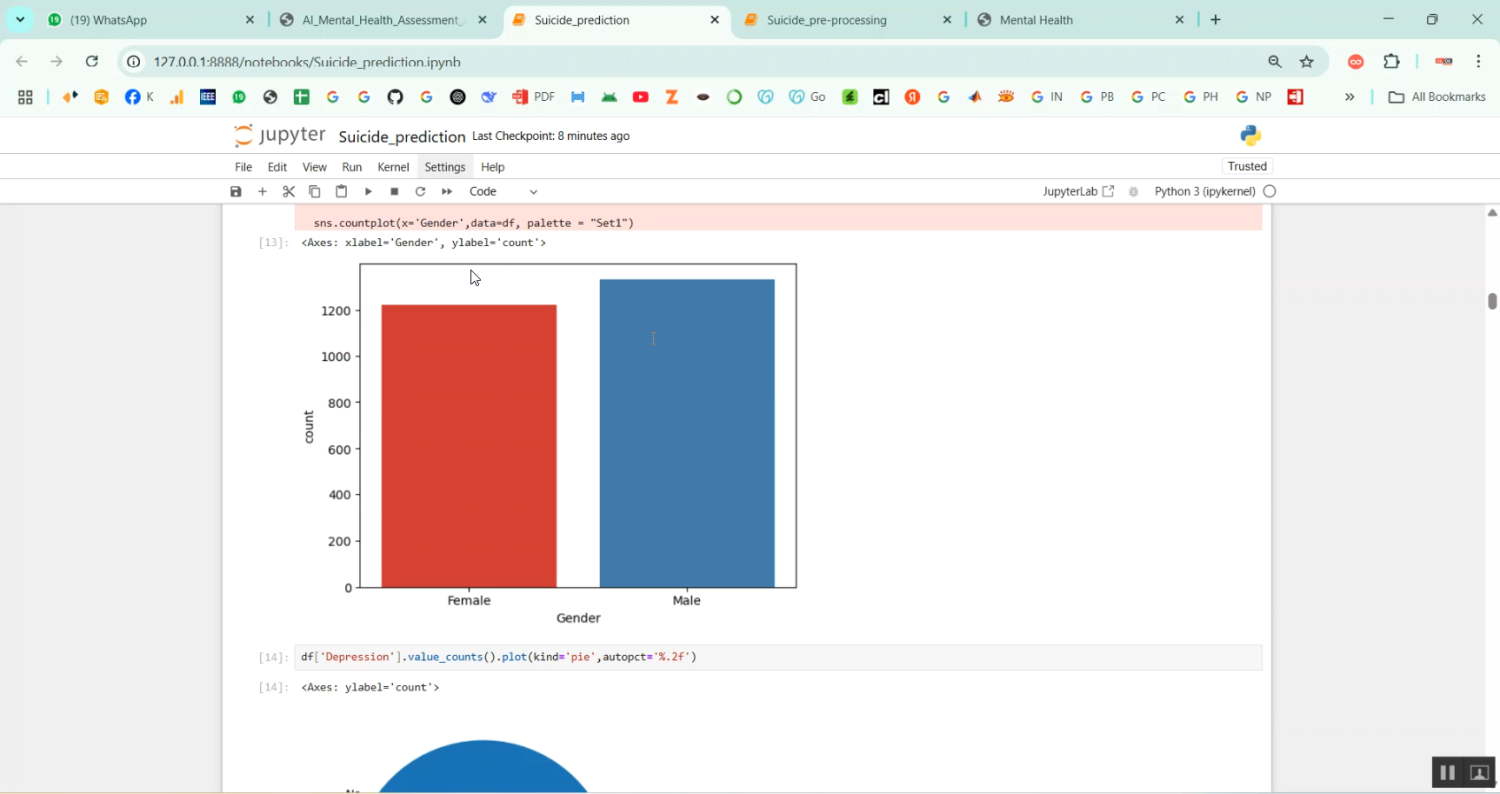Open the Code cell type dropdown
The image size is (1500, 794).
point(502,191)
